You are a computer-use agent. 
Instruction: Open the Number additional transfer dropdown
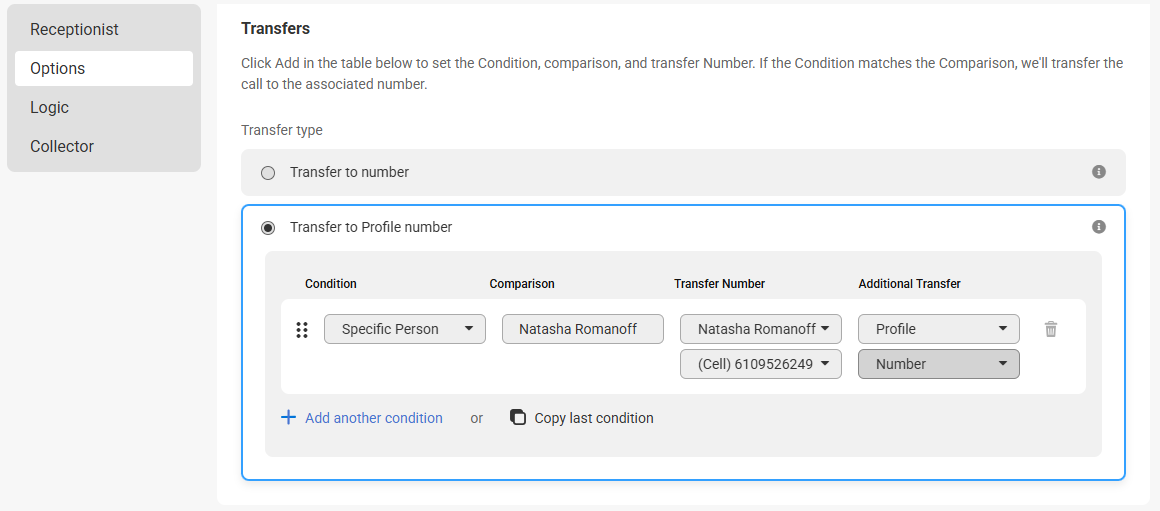(939, 364)
